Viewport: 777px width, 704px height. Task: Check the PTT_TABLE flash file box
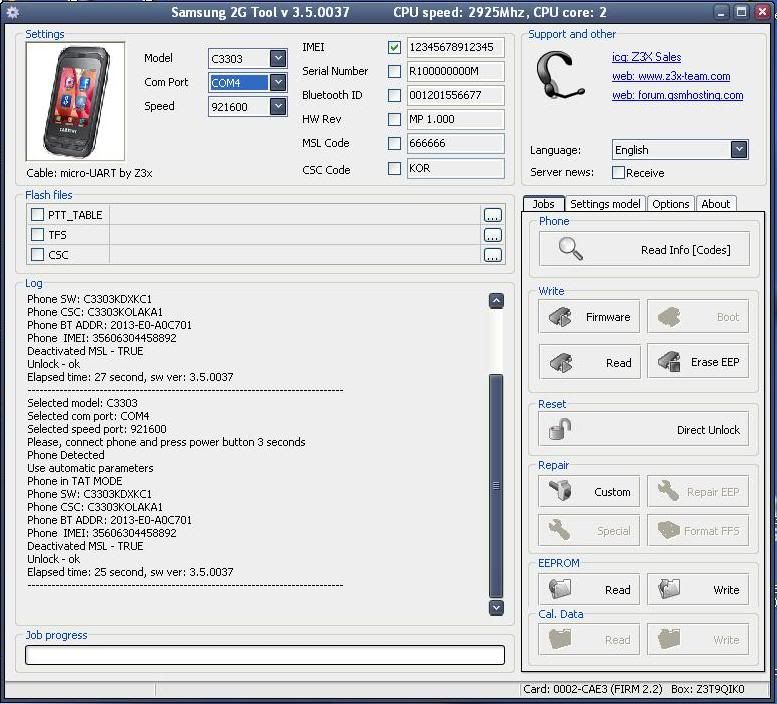(37, 215)
